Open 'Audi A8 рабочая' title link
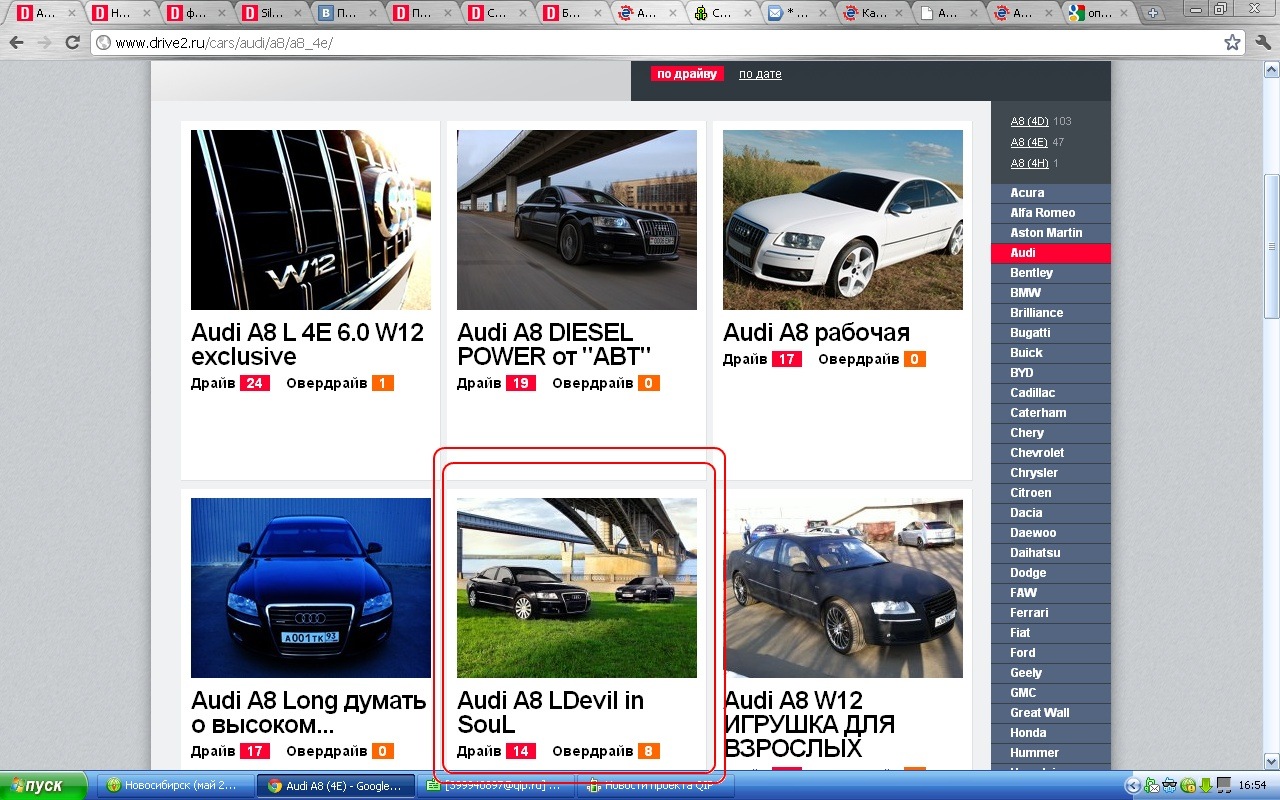This screenshot has height=800, width=1280. pos(816,332)
